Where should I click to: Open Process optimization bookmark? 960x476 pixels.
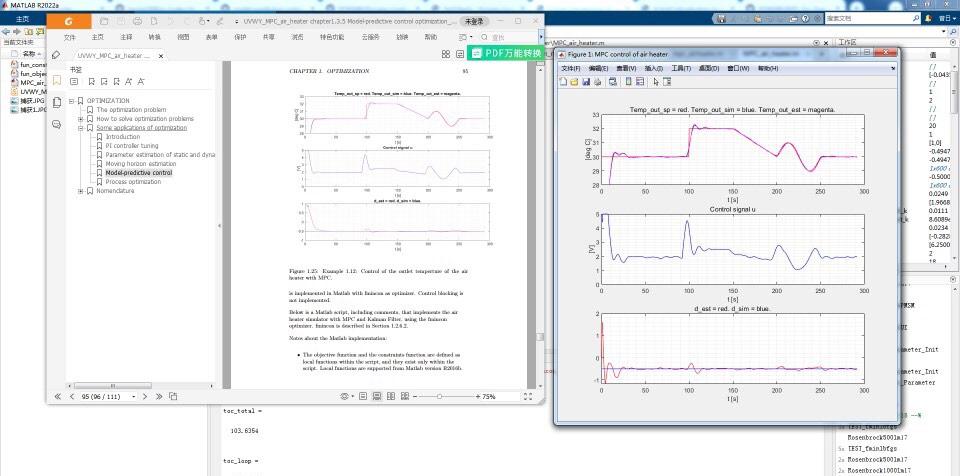(x=133, y=182)
